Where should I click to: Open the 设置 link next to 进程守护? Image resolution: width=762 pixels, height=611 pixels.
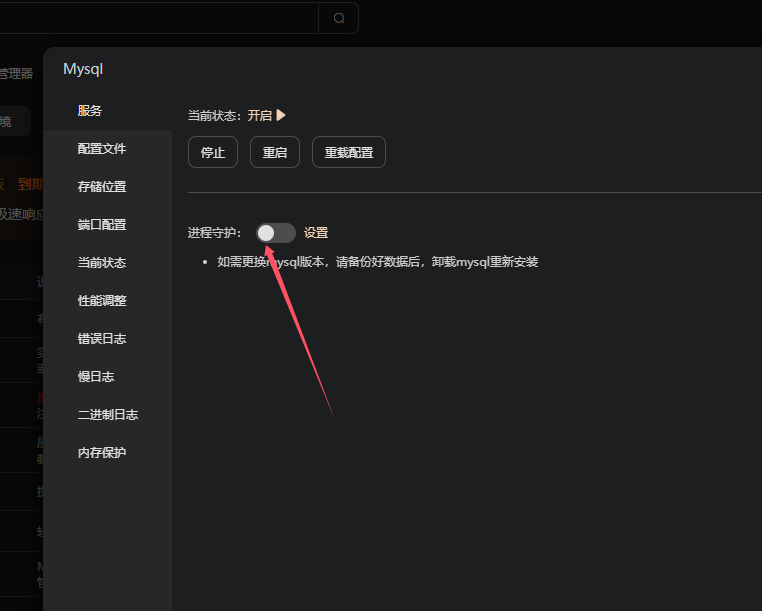coord(316,233)
